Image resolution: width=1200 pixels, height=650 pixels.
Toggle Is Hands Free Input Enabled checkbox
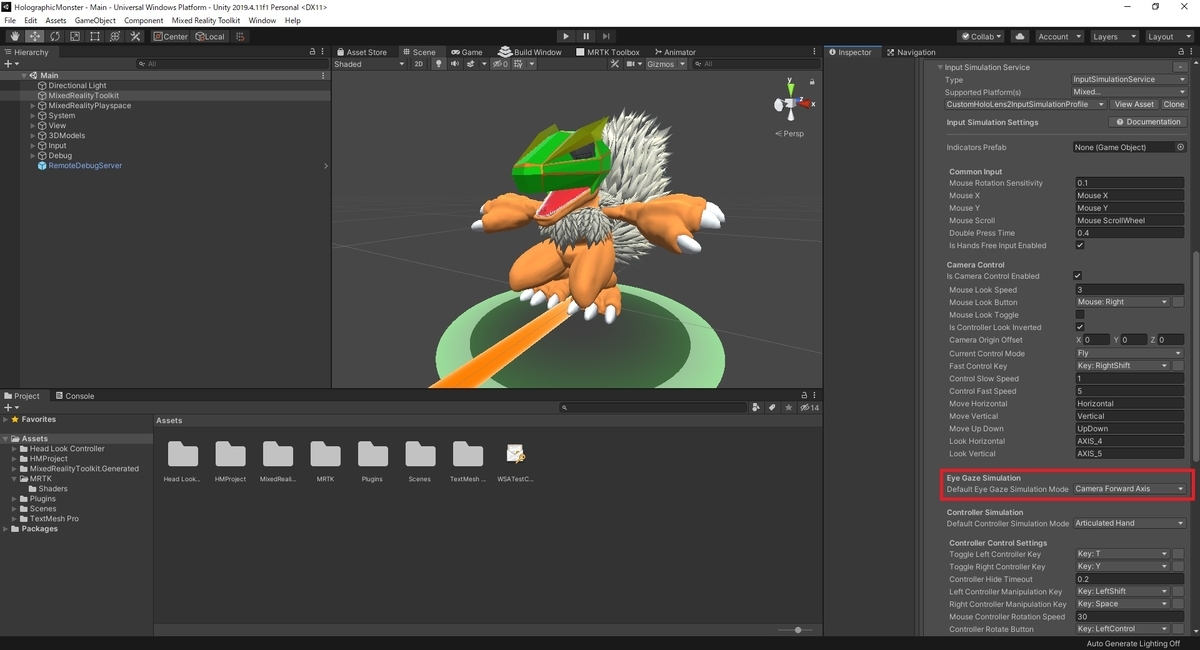pyautogui.click(x=1079, y=245)
